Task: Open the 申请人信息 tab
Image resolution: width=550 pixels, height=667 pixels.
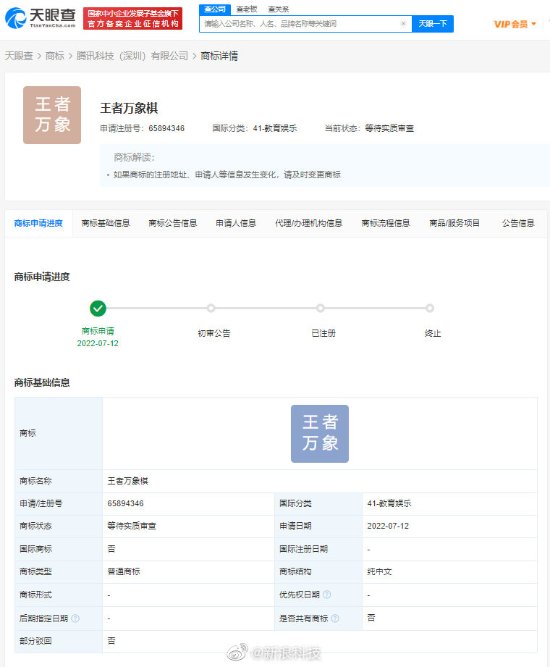Action: tap(236, 223)
